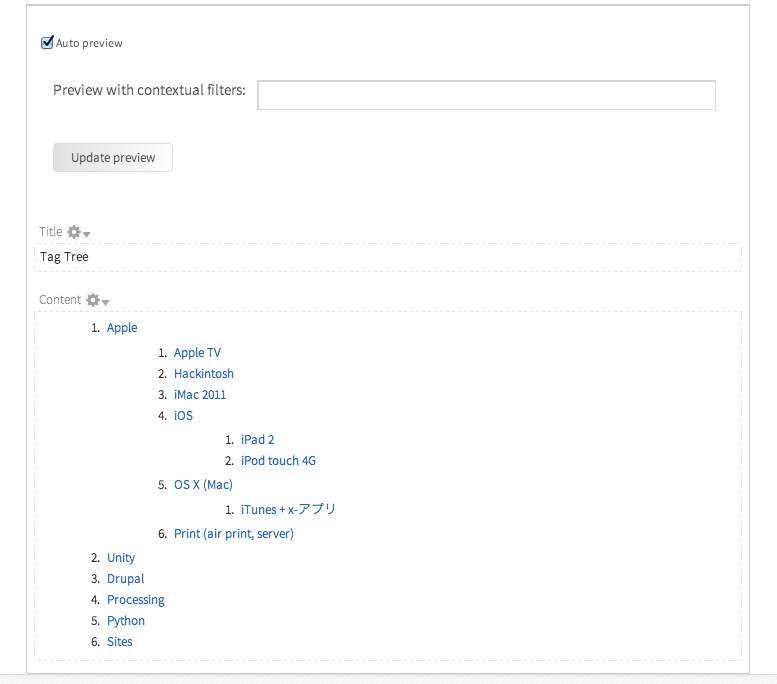Expand the Content gear dropdown arrow
This screenshot has height=684, width=777.
tap(106, 302)
